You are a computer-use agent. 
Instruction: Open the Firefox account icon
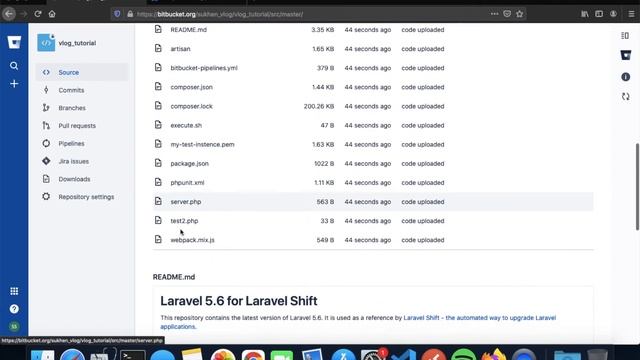pyautogui.click(x=613, y=14)
